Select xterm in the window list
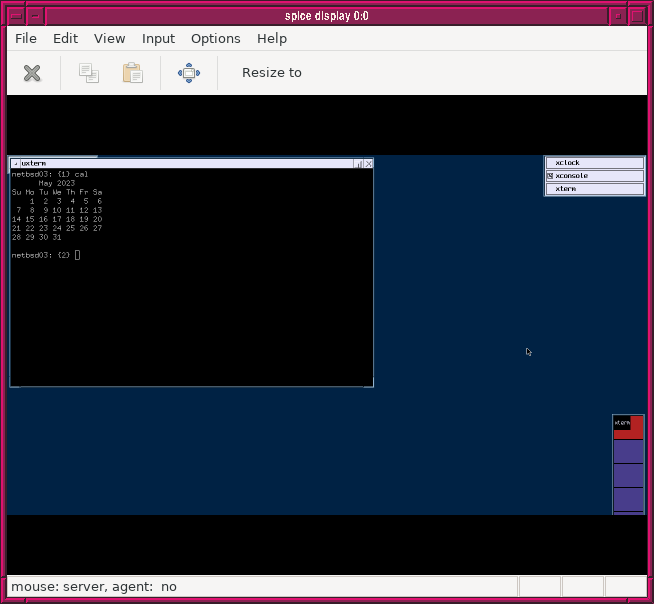 click(x=594, y=189)
